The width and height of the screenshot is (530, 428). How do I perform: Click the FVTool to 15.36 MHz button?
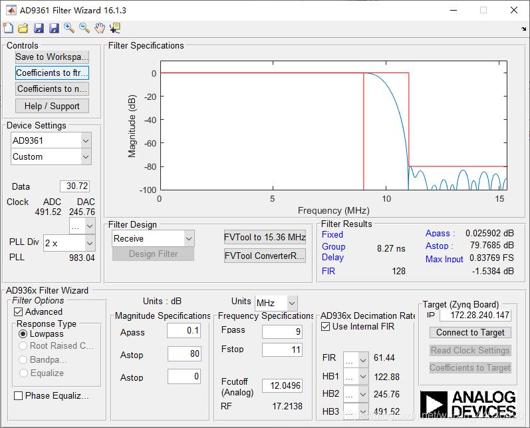click(265, 237)
